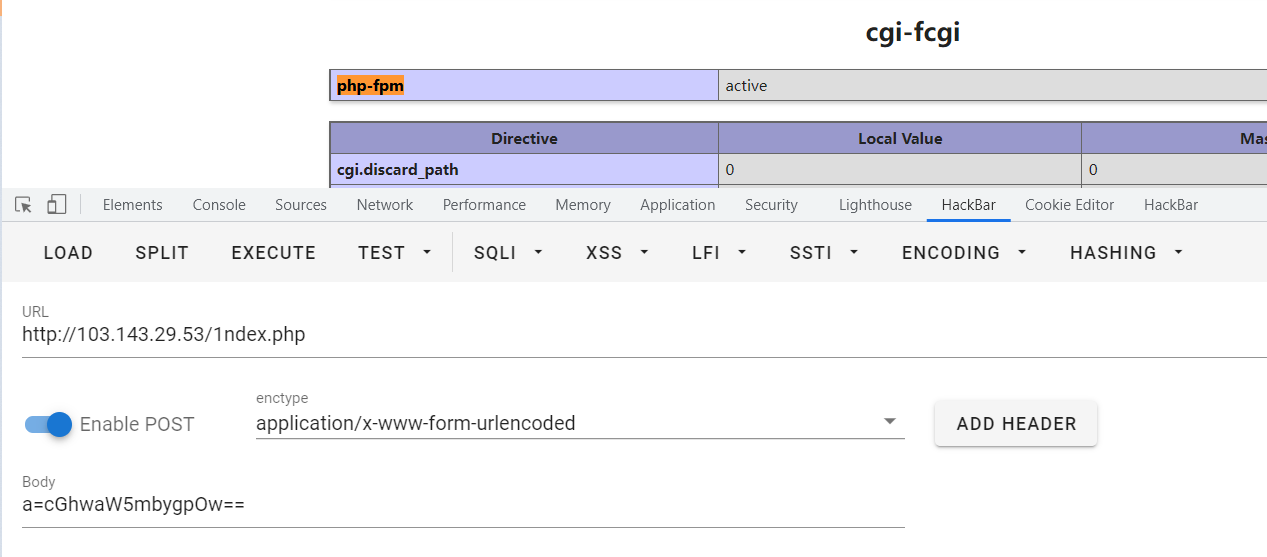Click the ADD HEADER button
Image resolution: width=1267 pixels, height=557 pixels.
pos(1016,424)
